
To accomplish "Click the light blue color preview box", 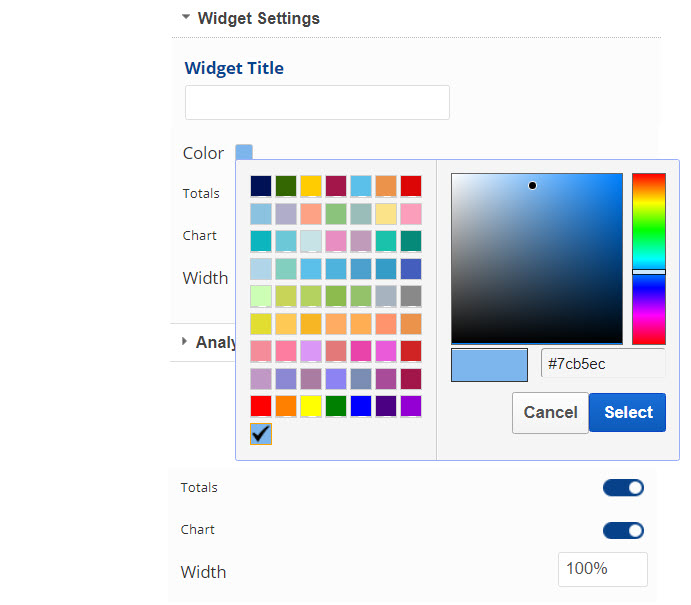I will point(489,365).
